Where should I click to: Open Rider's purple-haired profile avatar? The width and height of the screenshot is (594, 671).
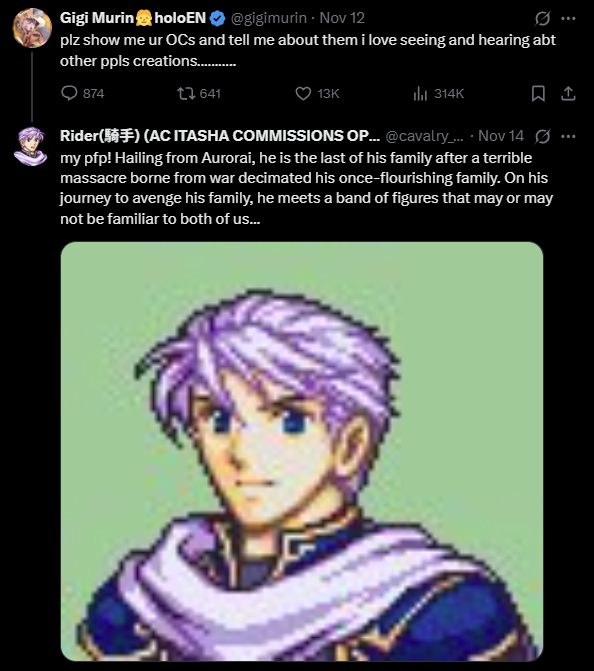(32, 146)
